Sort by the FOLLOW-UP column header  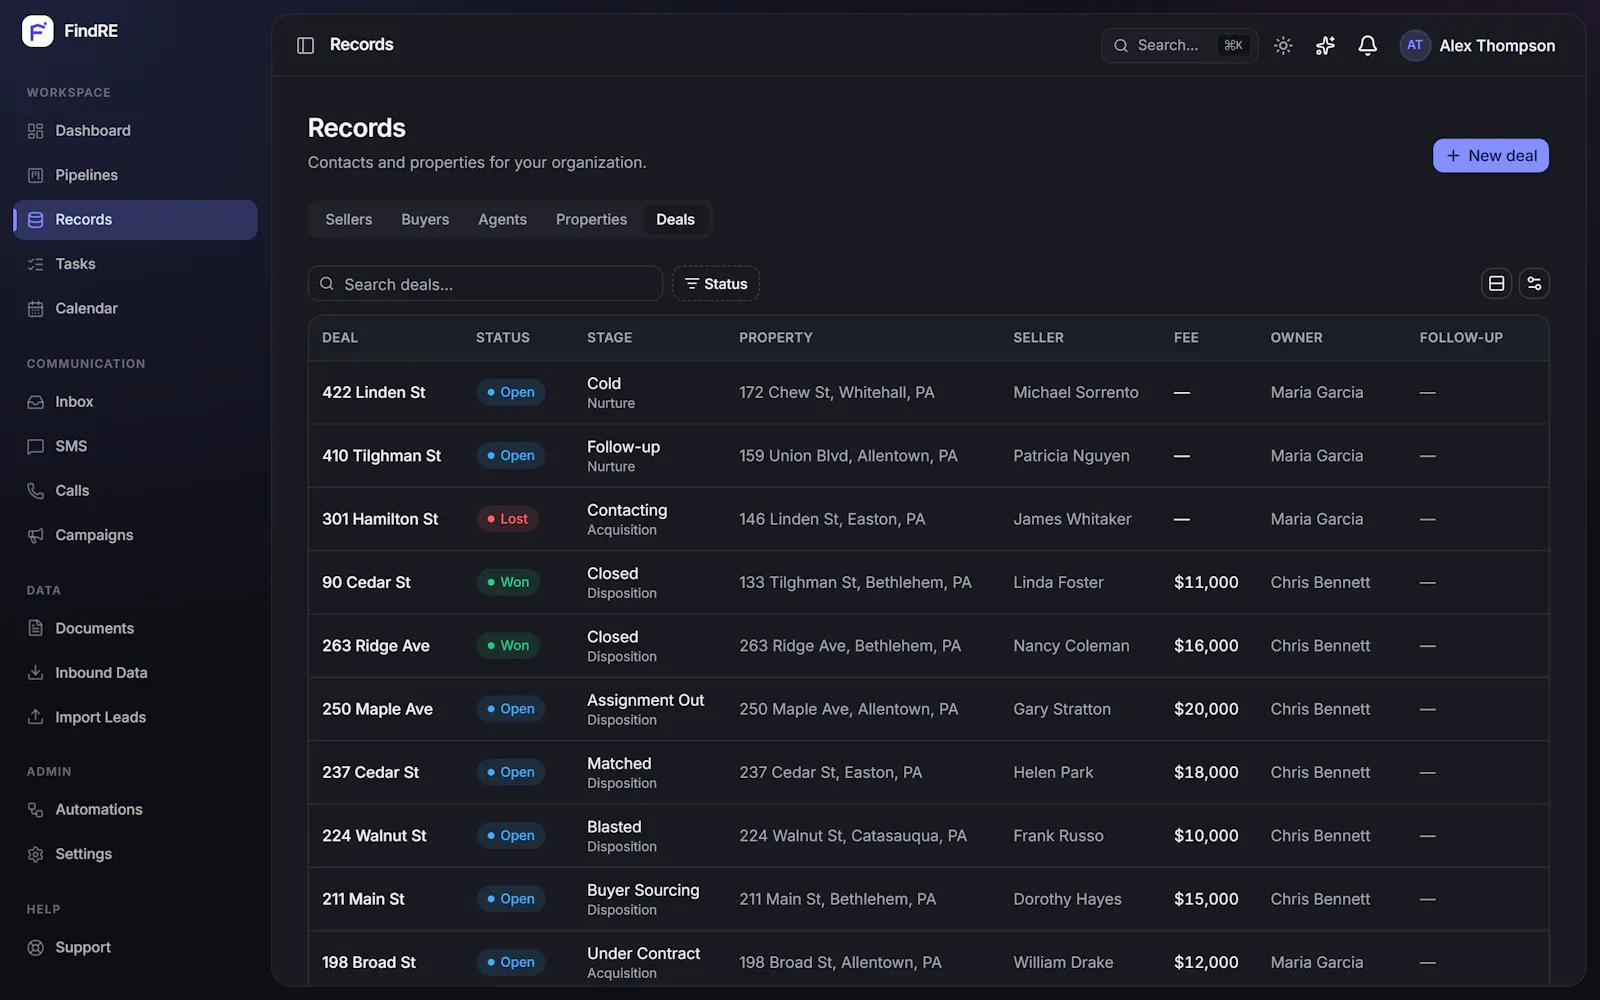click(x=1461, y=338)
